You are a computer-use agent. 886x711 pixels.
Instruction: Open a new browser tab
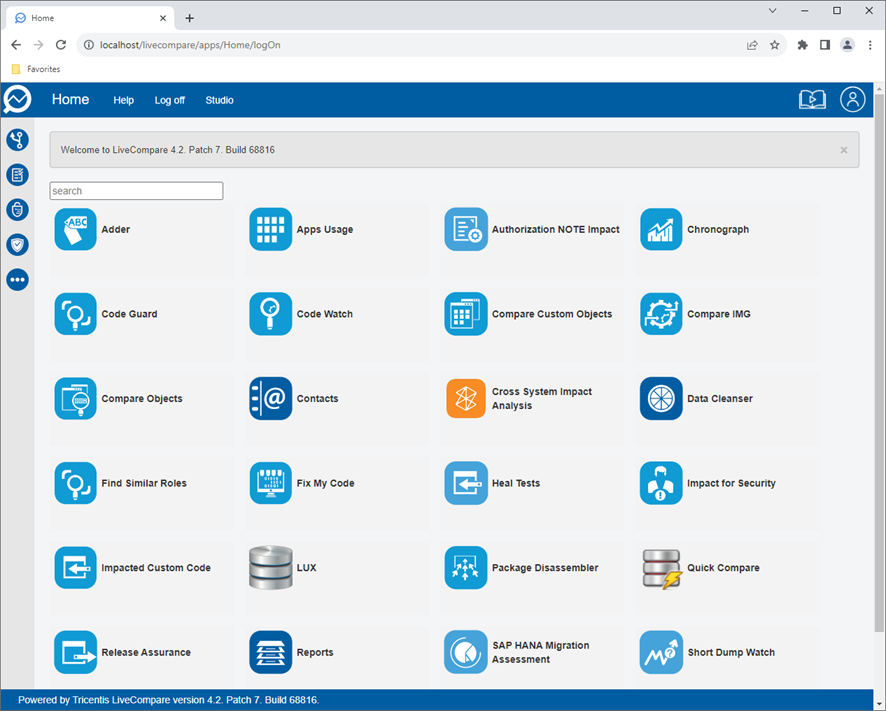point(190,18)
